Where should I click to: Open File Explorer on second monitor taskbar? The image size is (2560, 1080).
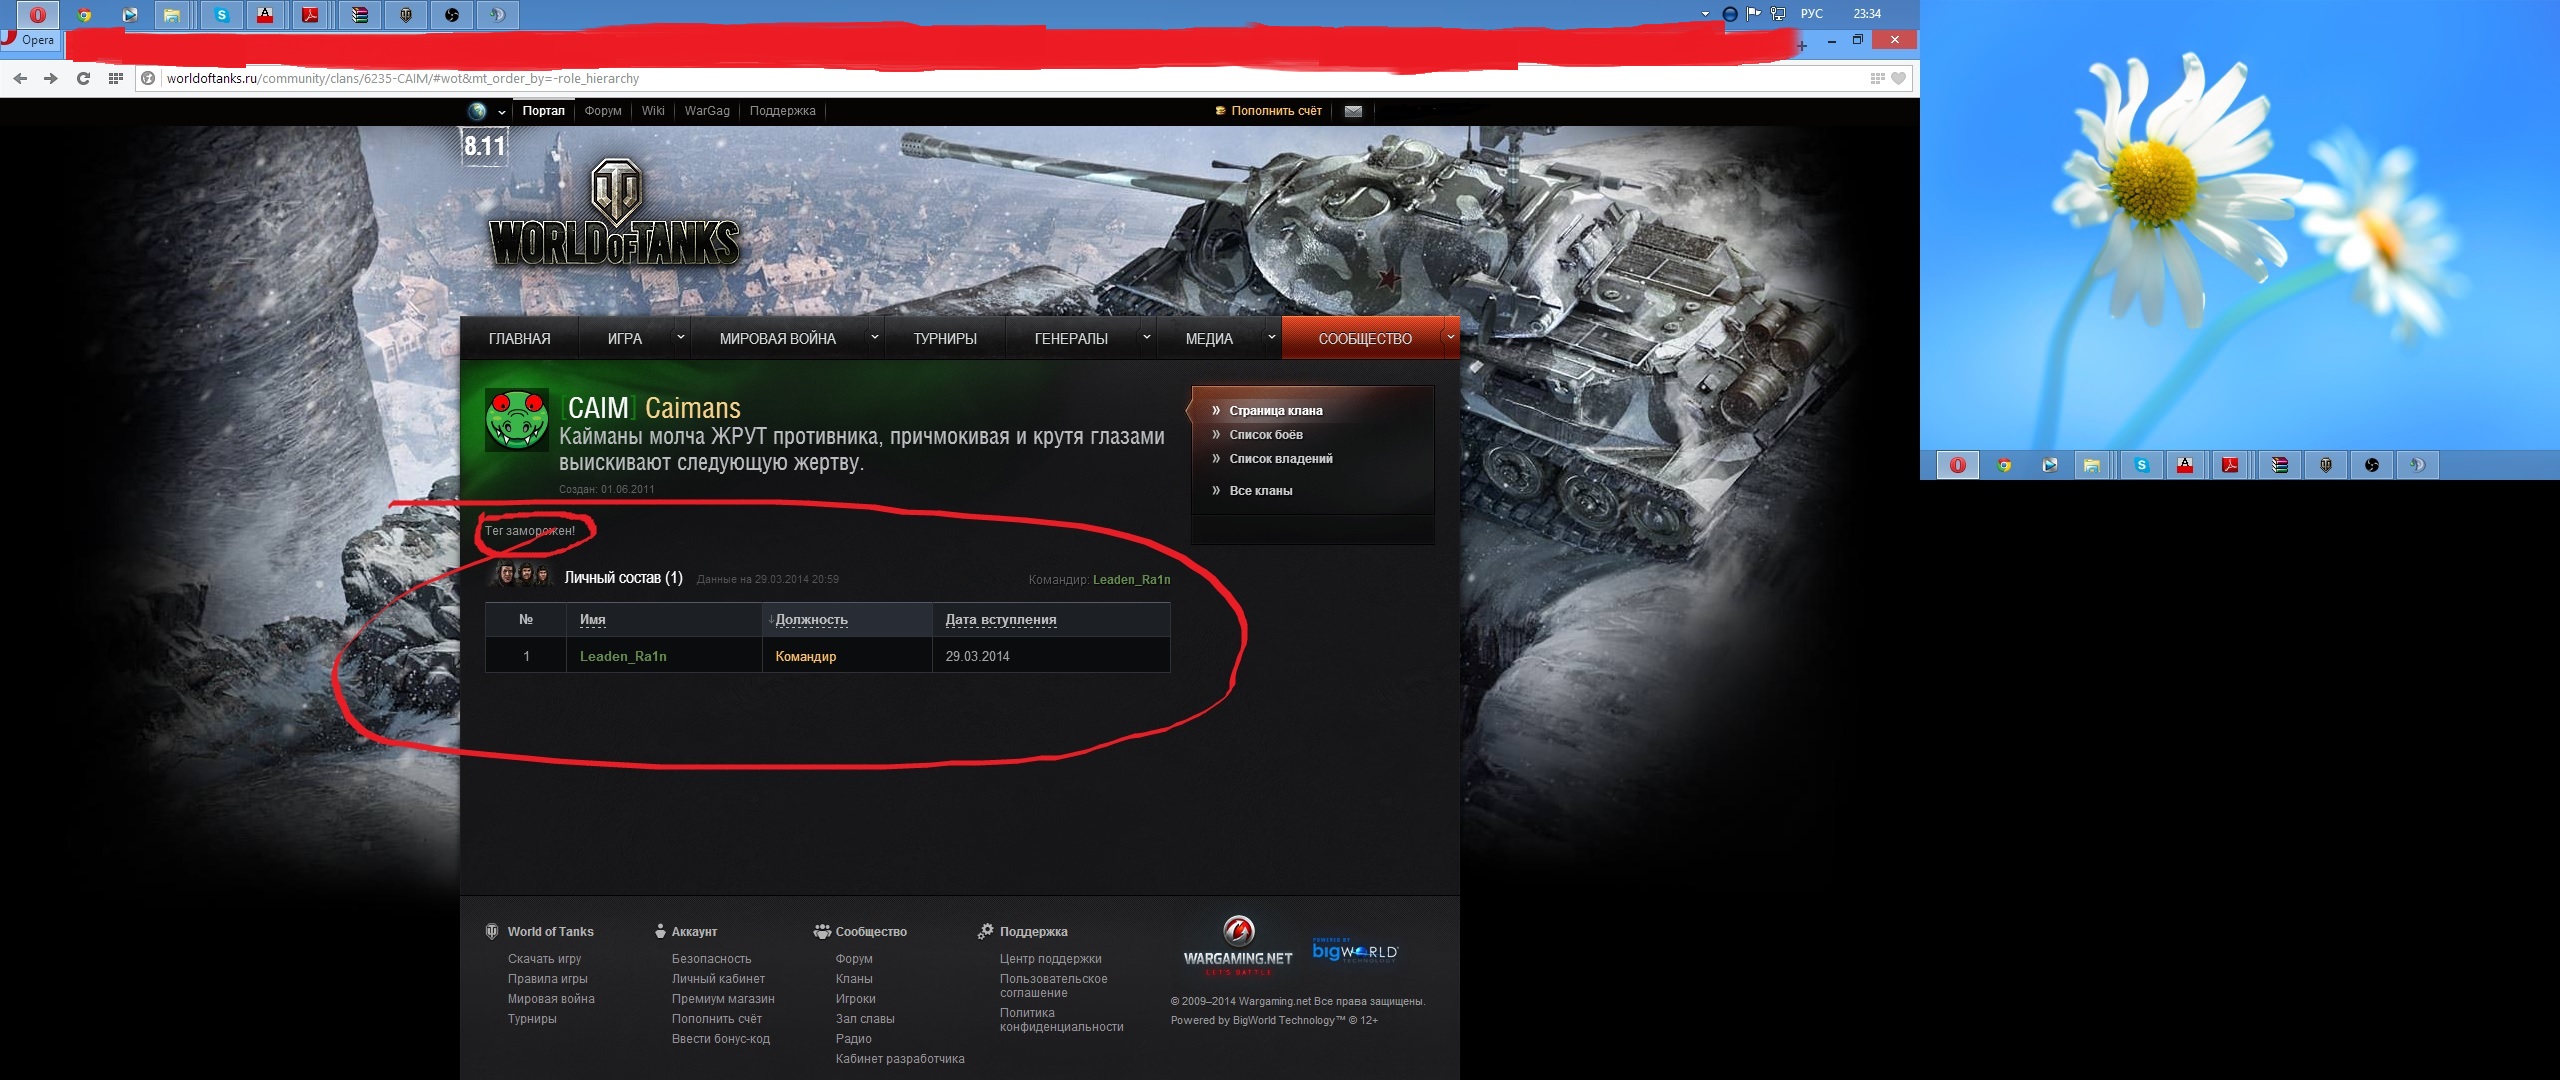coord(2091,465)
